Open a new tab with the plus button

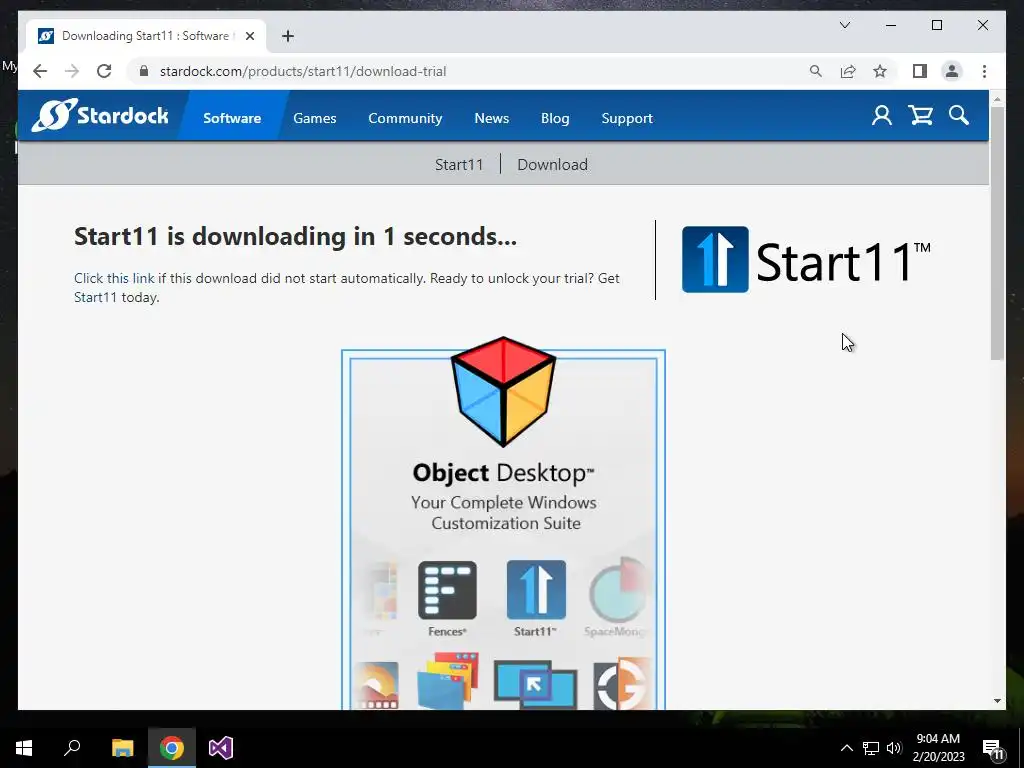coord(288,36)
